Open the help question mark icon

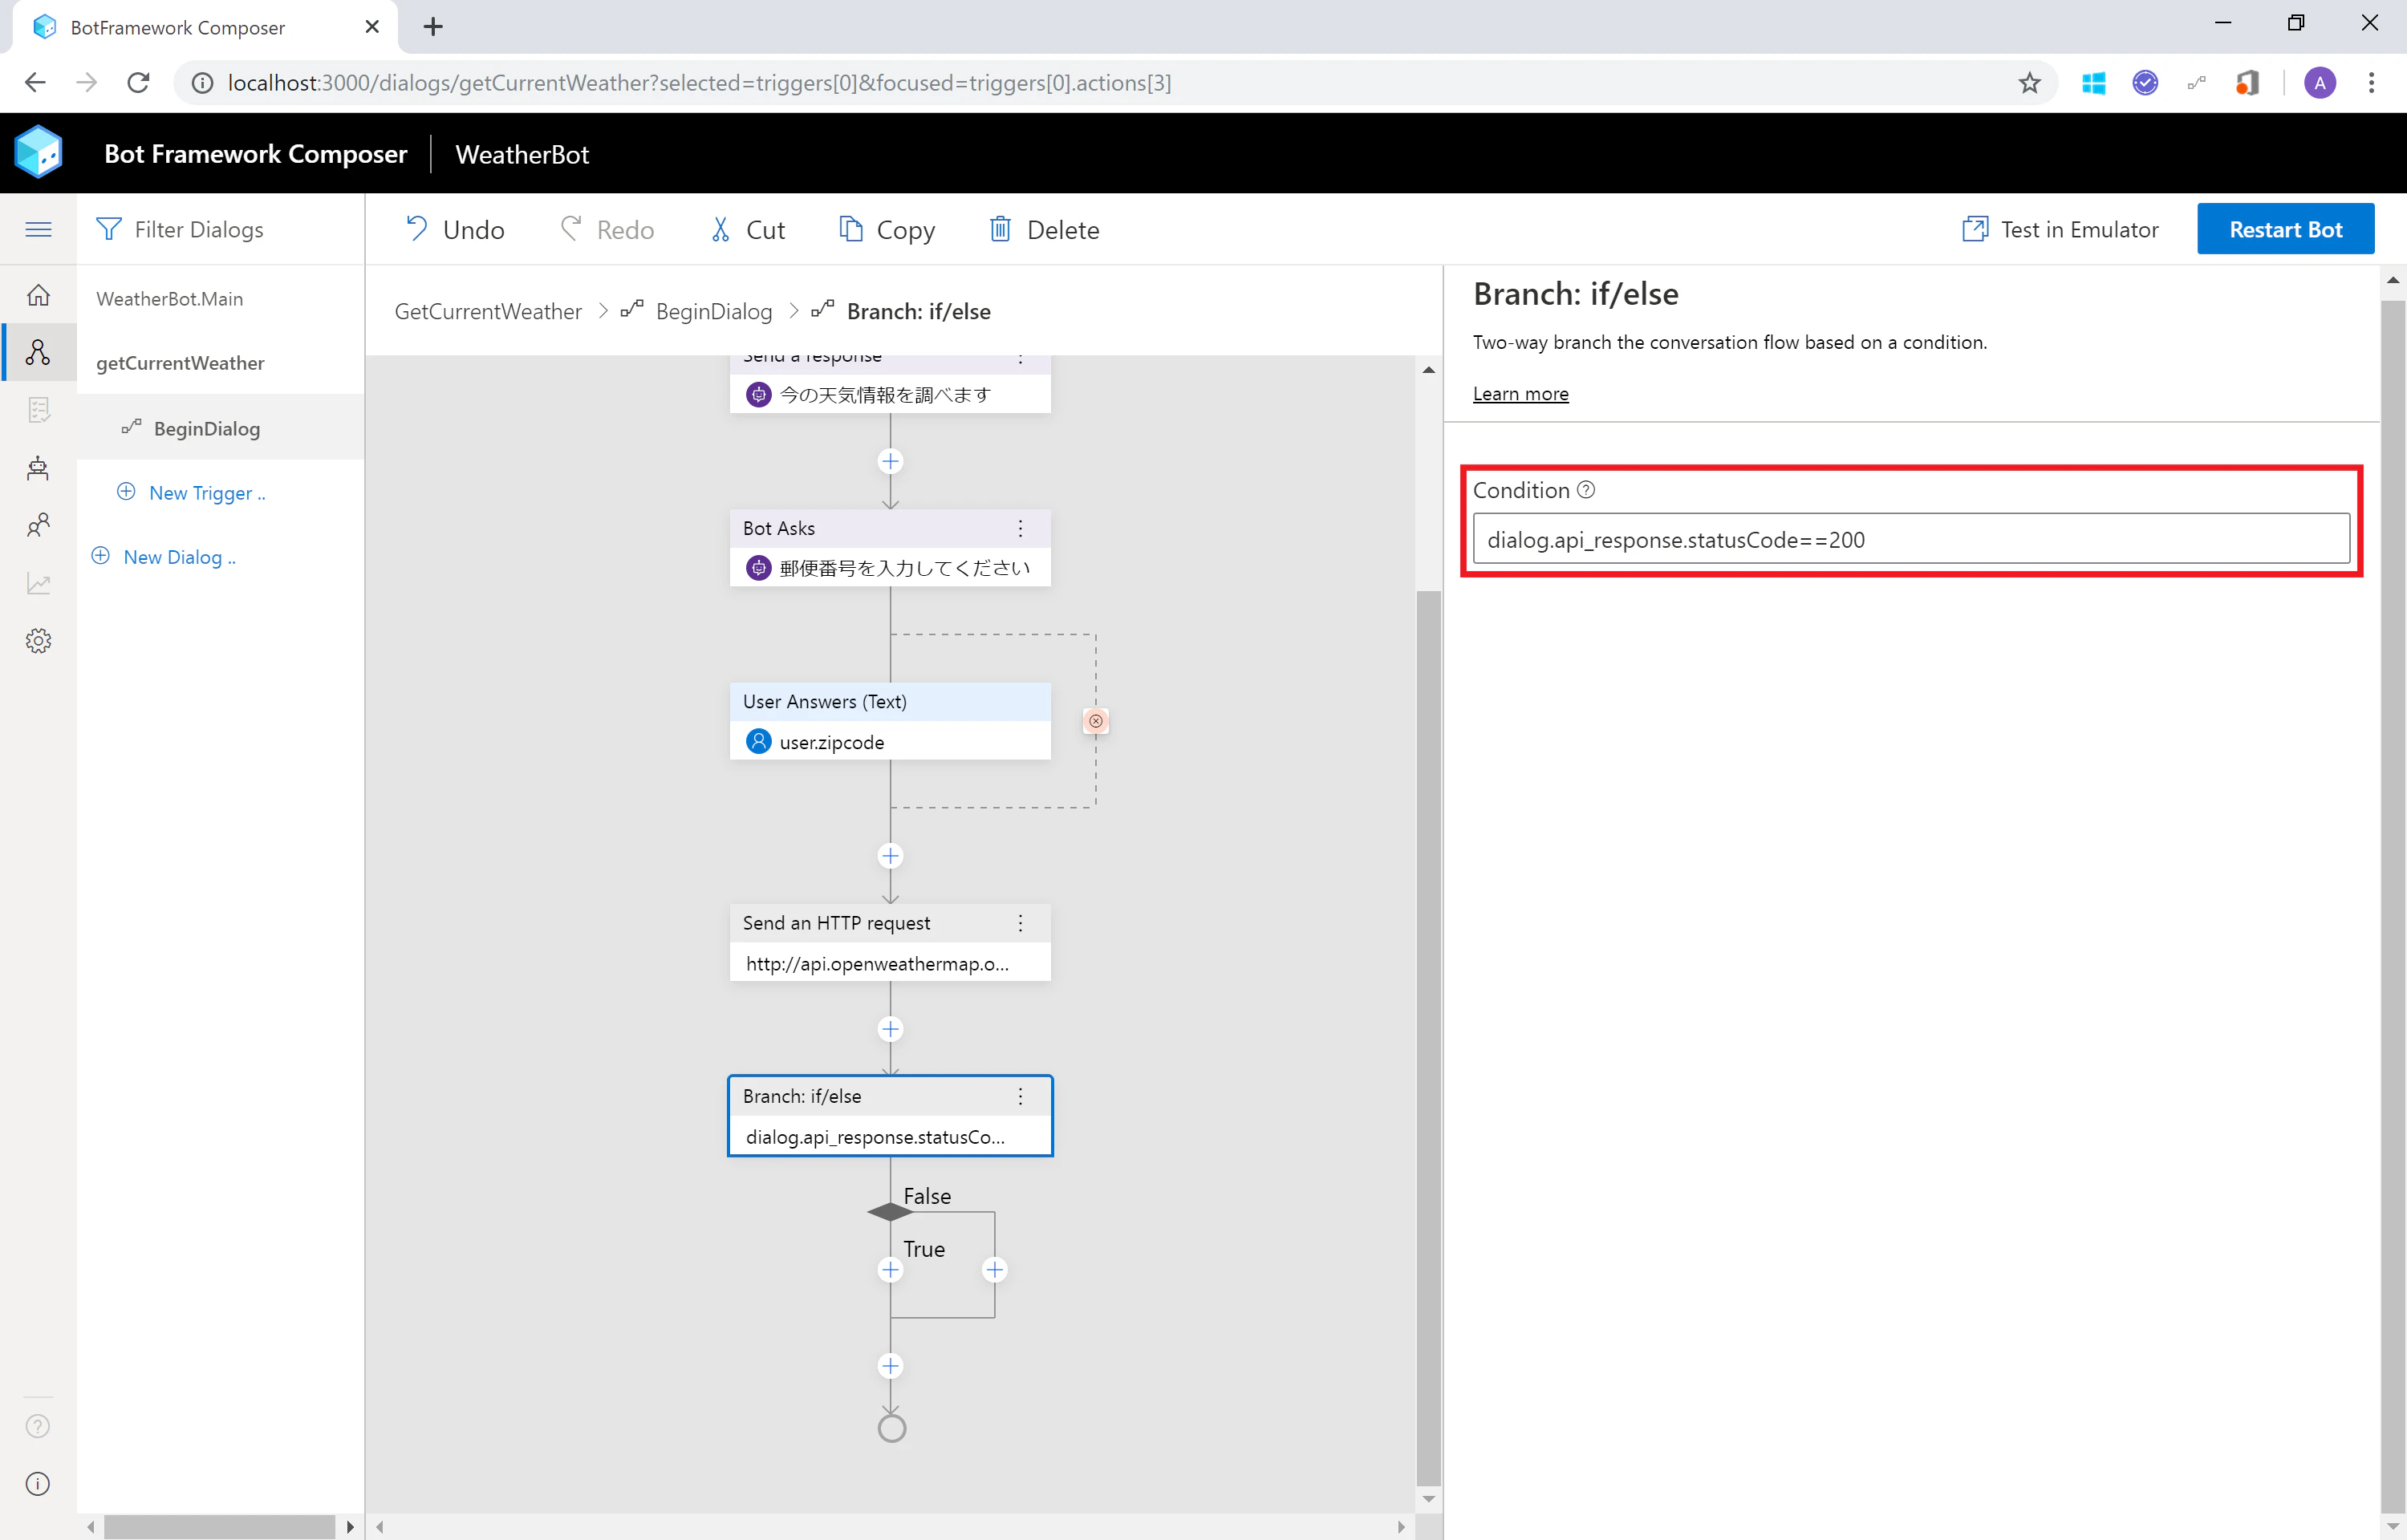pyautogui.click(x=38, y=1426)
